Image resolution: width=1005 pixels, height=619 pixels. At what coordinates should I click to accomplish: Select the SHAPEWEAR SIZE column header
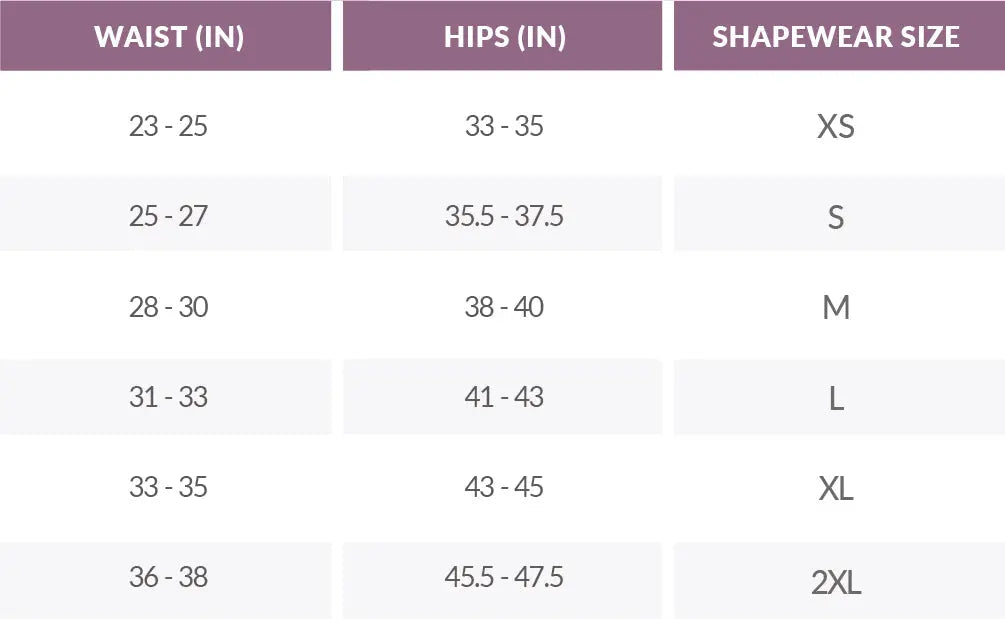click(836, 37)
